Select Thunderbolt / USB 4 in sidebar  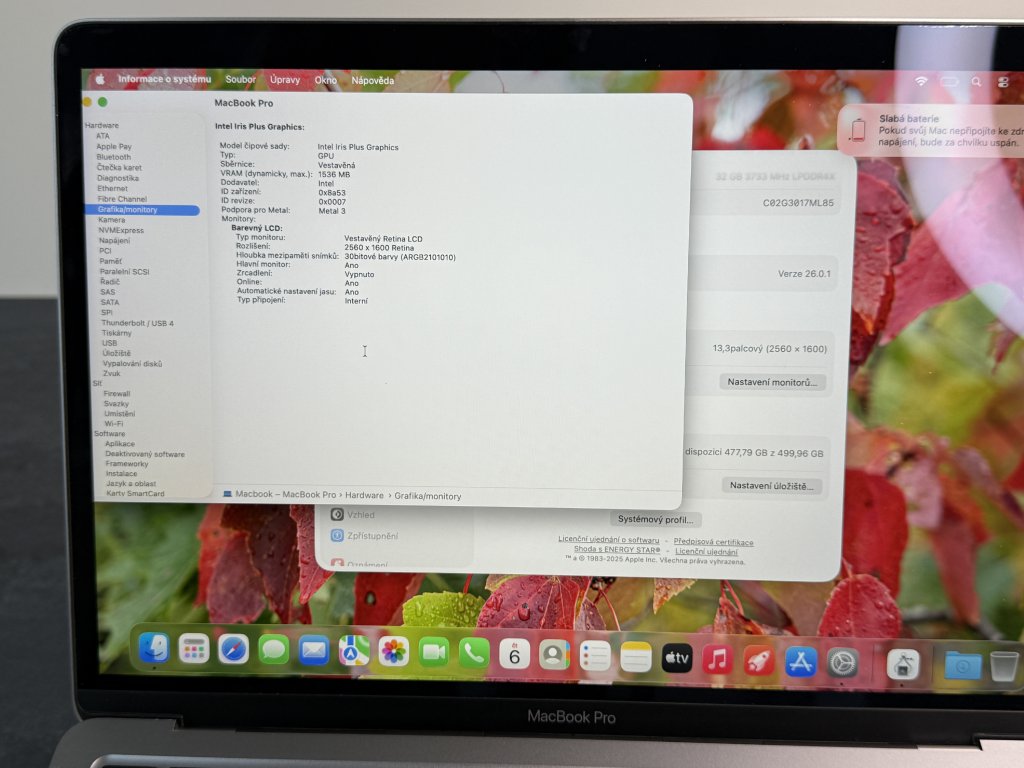click(137, 323)
